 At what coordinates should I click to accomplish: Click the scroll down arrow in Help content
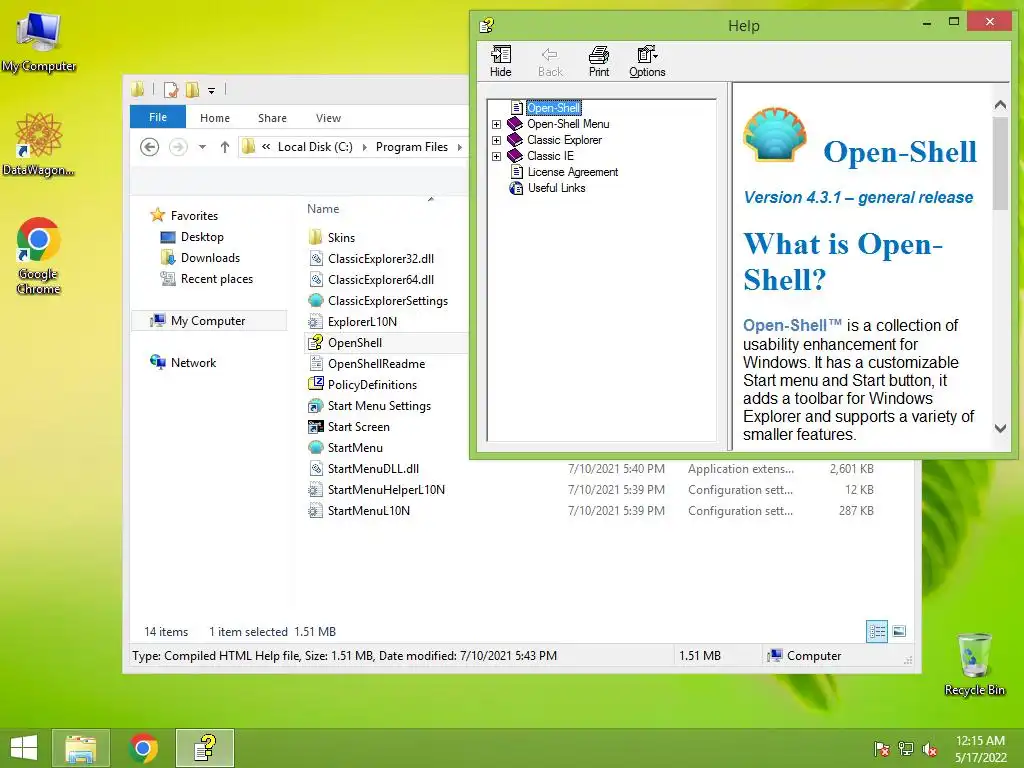[x=1000, y=428]
